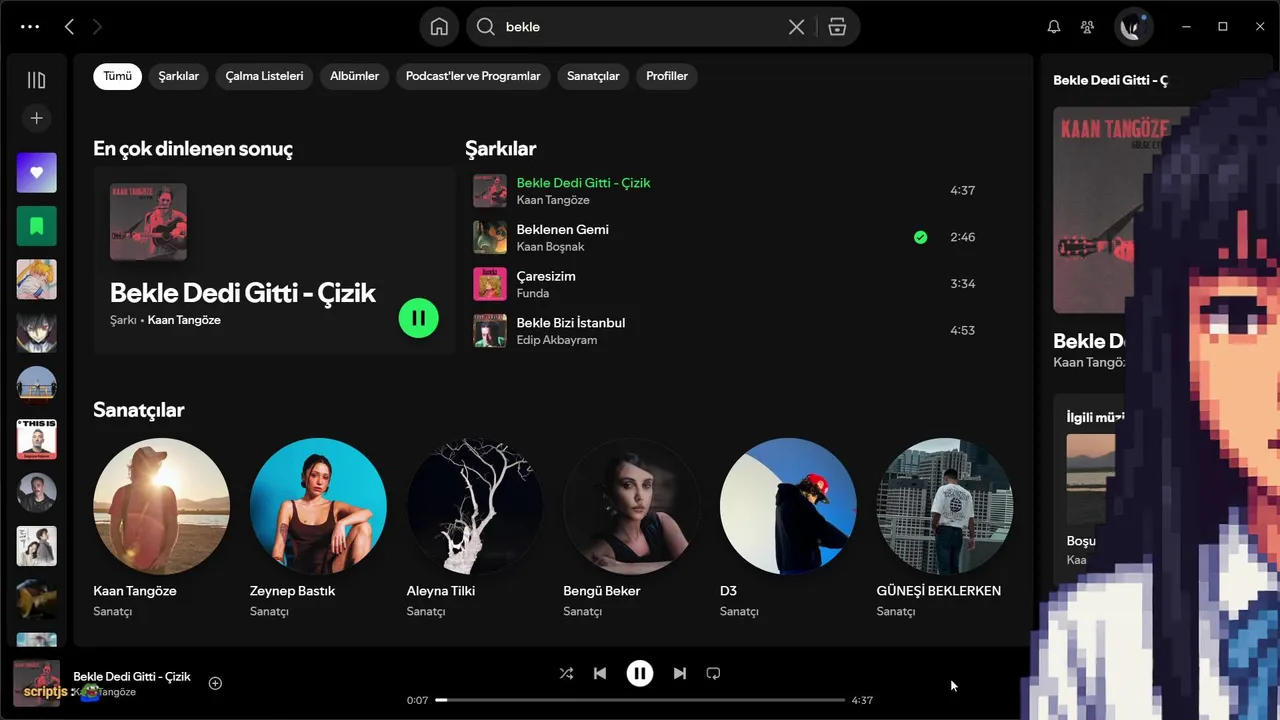Open the user profile avatar
Screen dimensions: 1280x720
tap(1134, 27)
